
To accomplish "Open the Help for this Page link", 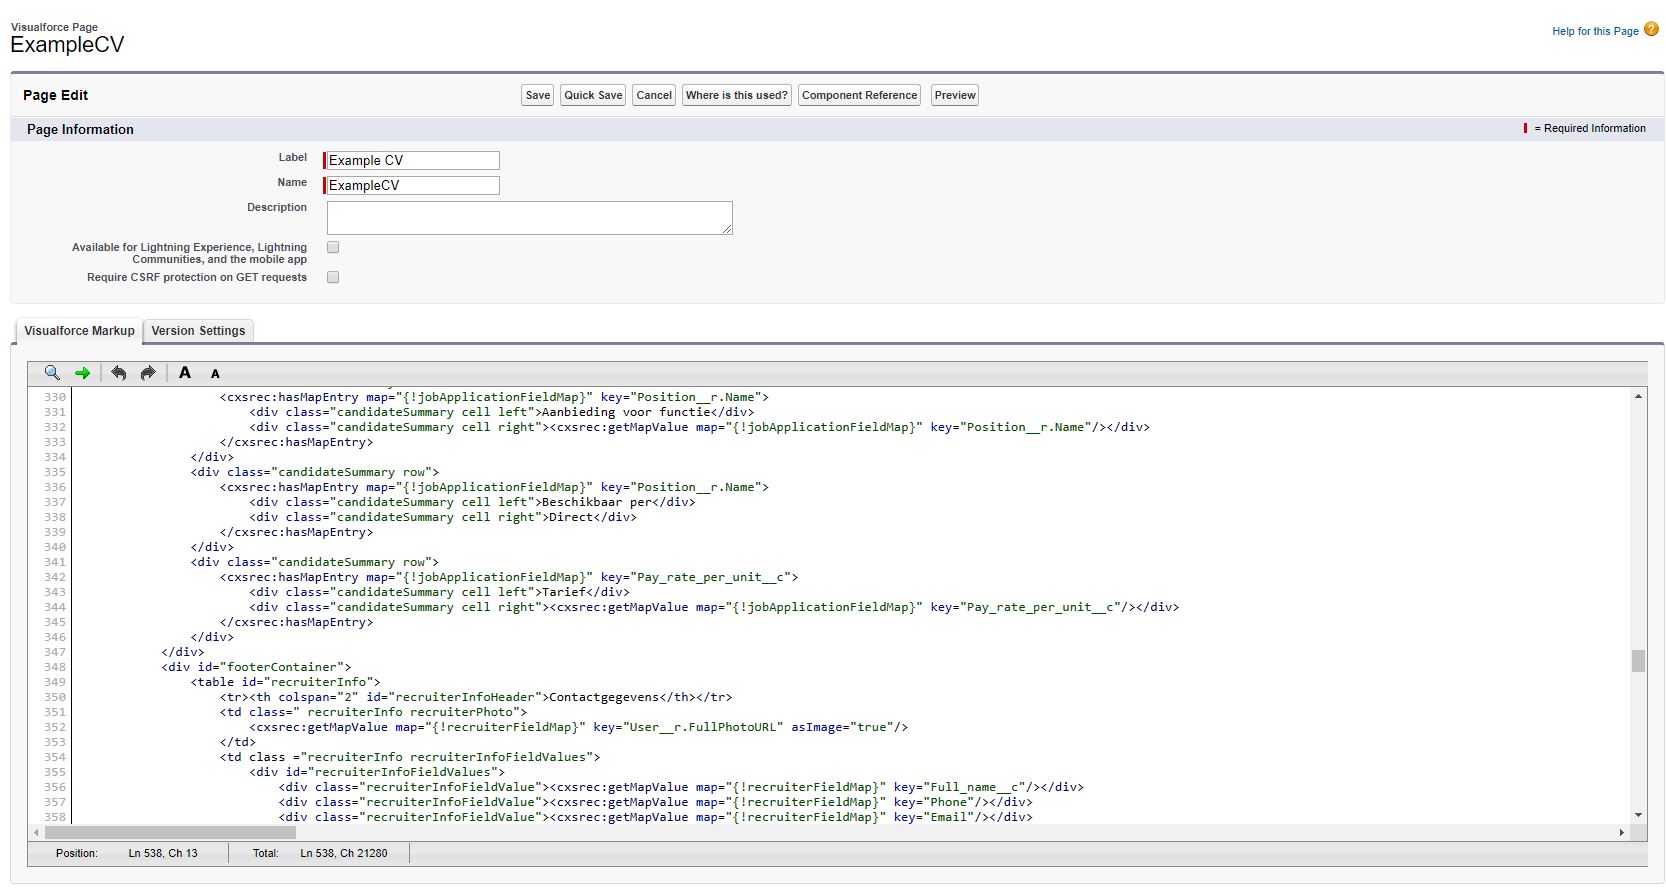I will coord(1595,31).
